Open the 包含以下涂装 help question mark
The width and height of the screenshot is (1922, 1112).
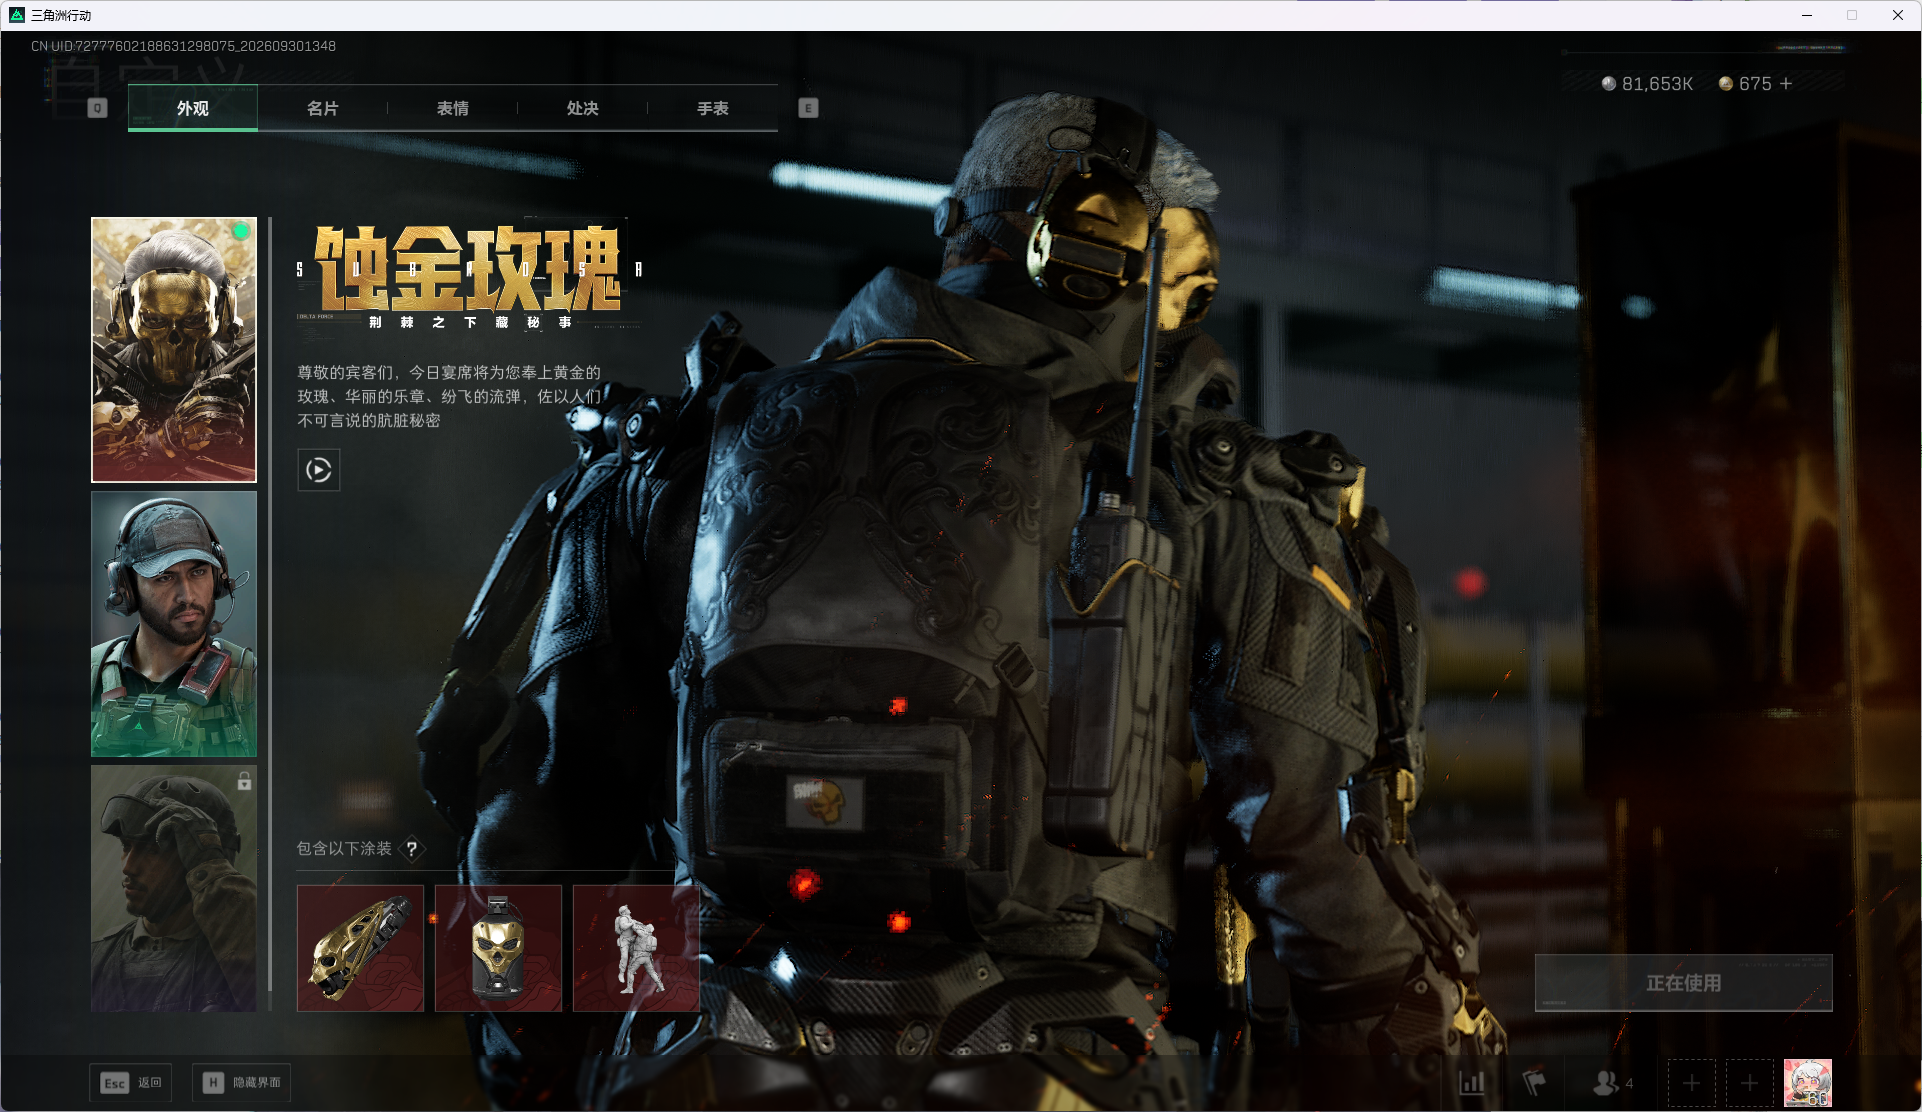(x=412, y=849)
